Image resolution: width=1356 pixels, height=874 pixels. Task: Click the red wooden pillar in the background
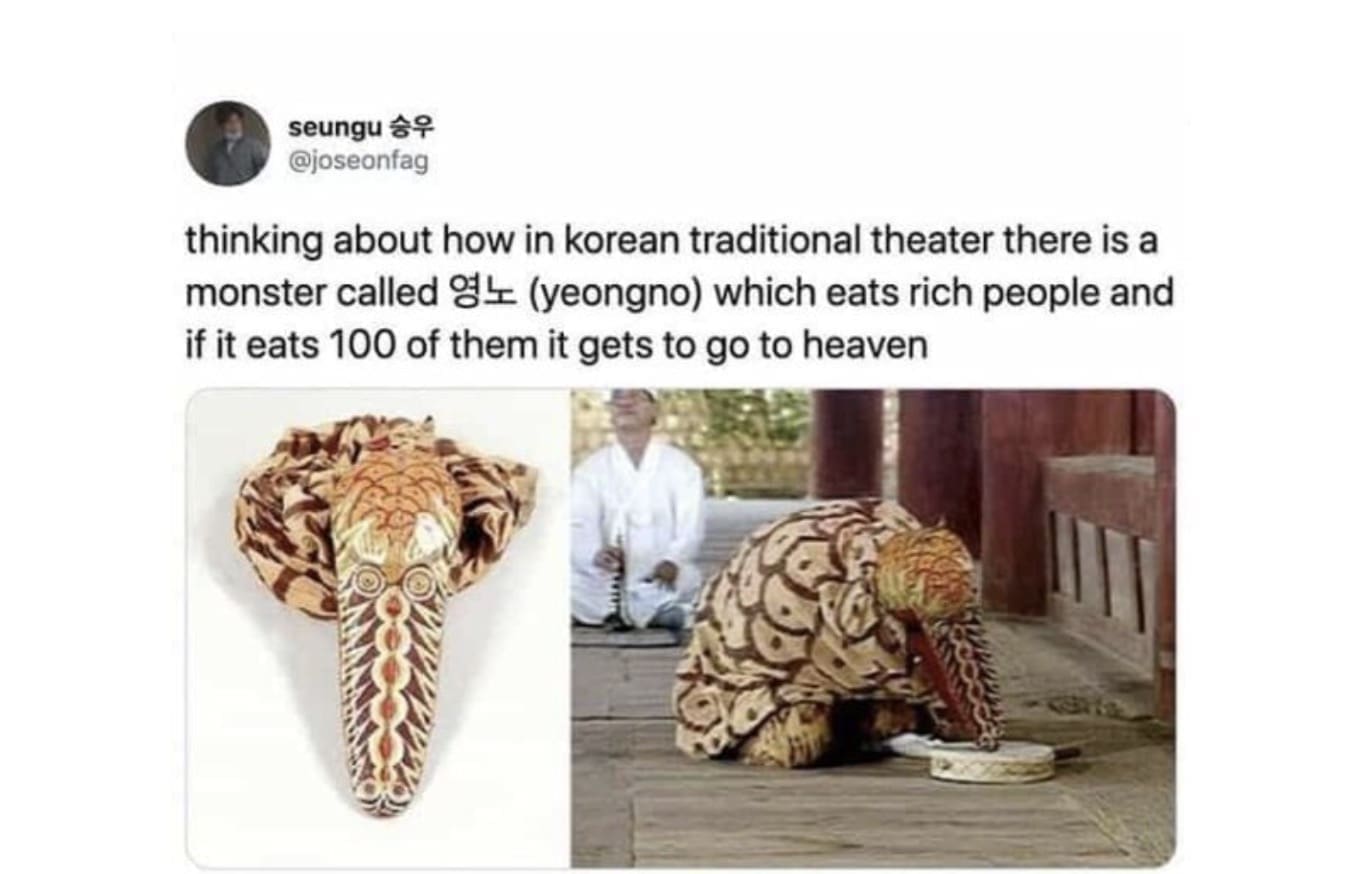(848, 444)
